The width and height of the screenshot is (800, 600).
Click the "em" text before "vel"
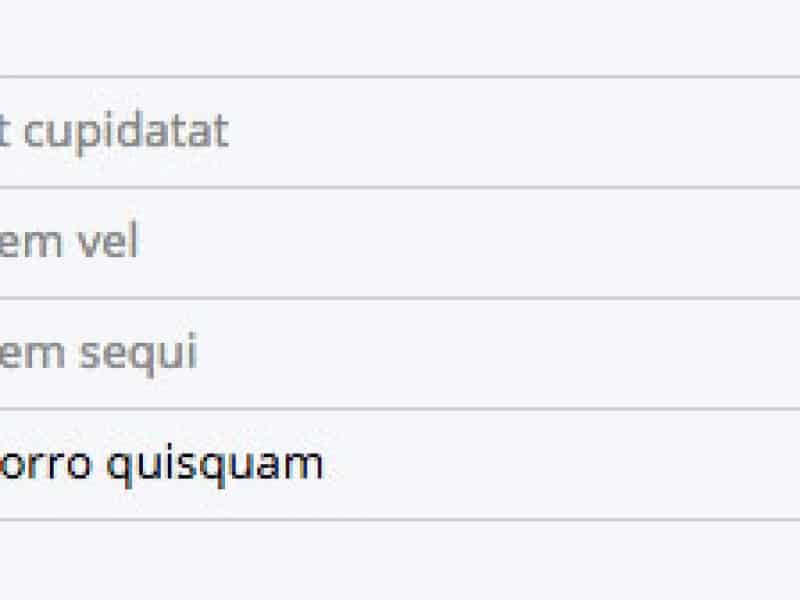coord(25,243)
